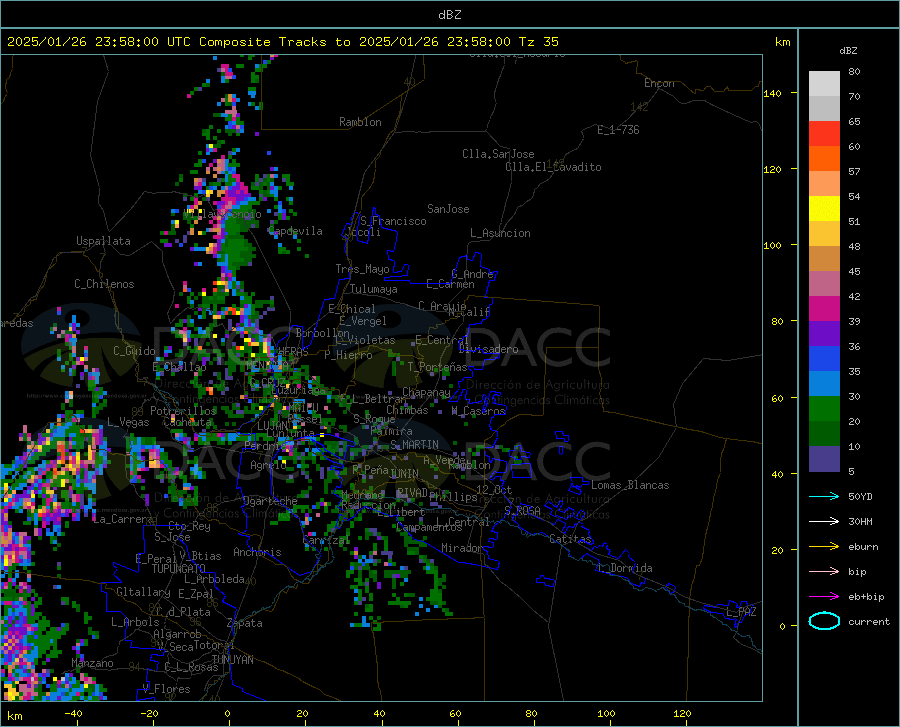This screenshot has height=727, width=900.
Task: Click the Mirador map label
Action: click(461, 548)
